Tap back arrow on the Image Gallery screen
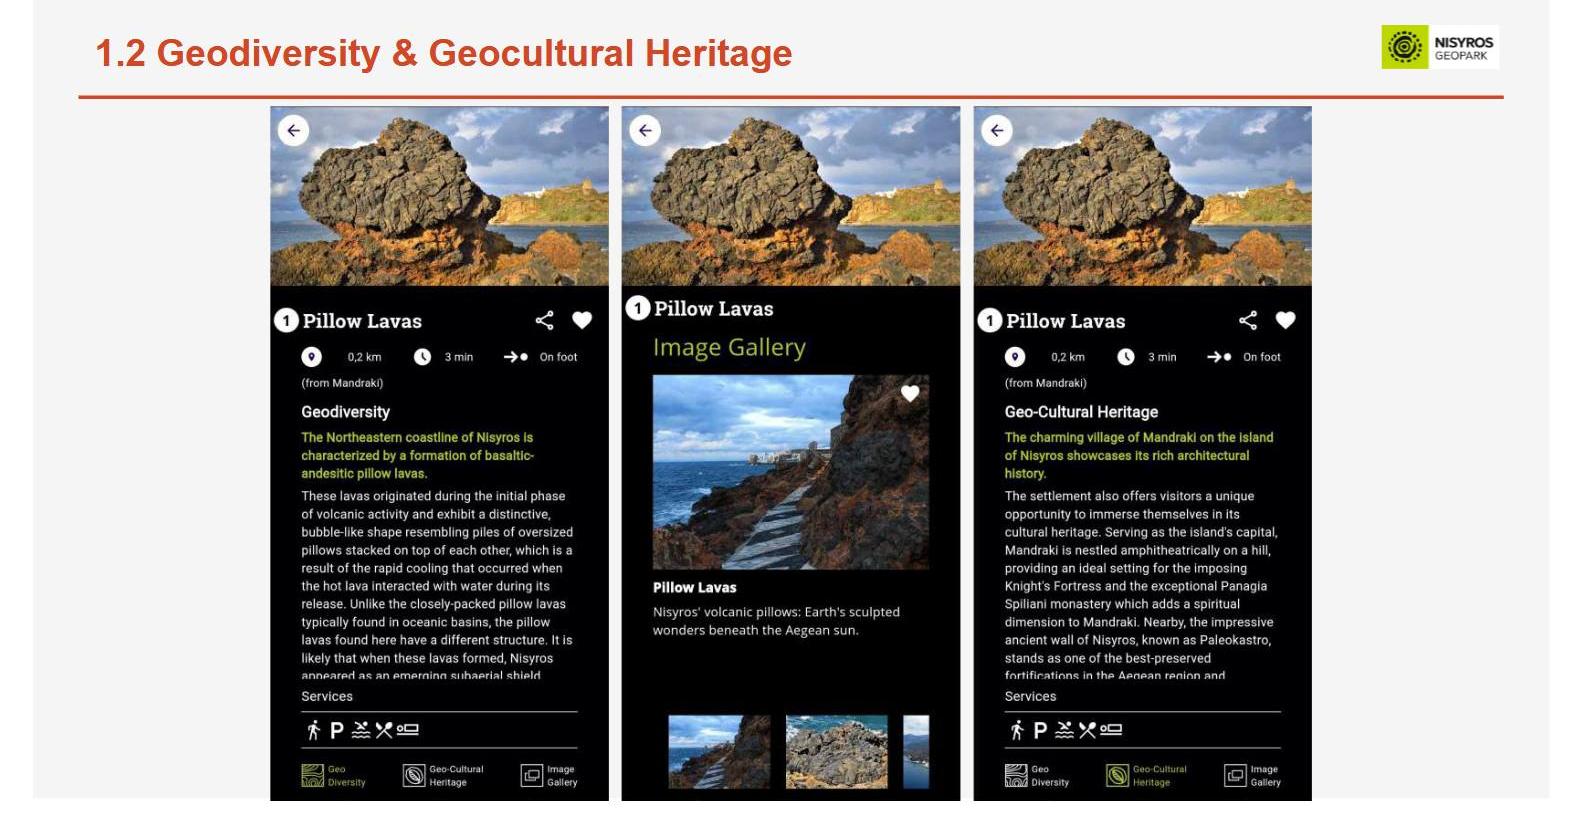 click(x=645, y=131)
